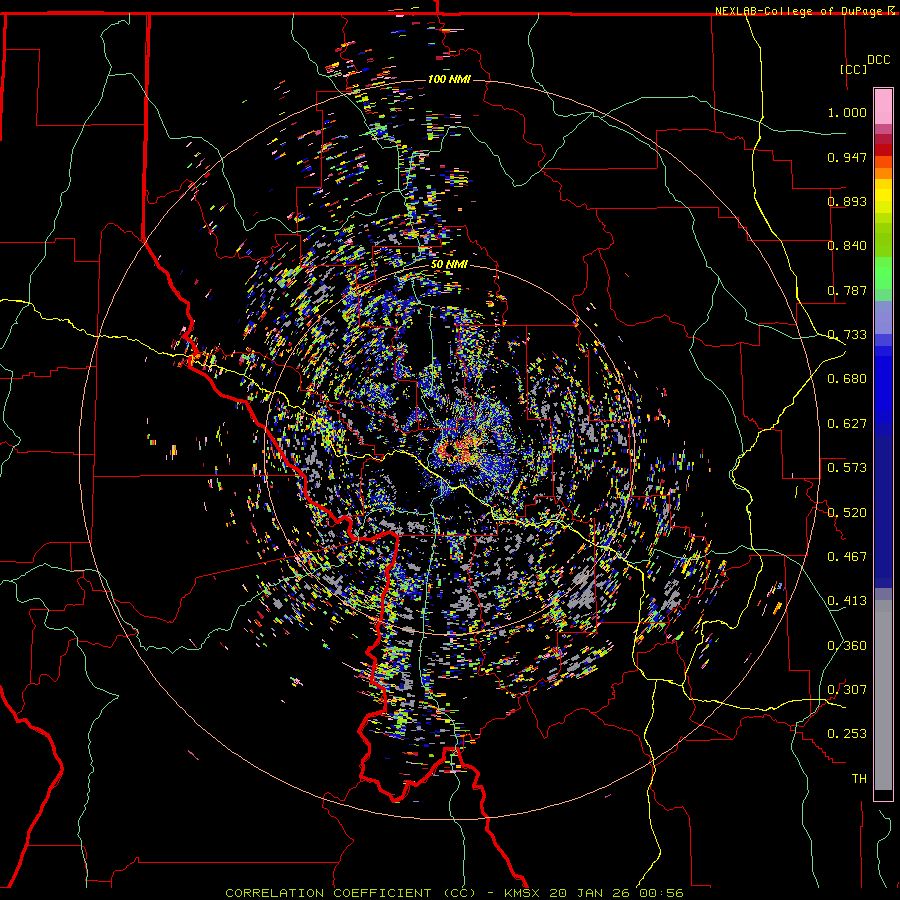Click the 0.360 legend value

pyautogui.click(x=847, y=646)
